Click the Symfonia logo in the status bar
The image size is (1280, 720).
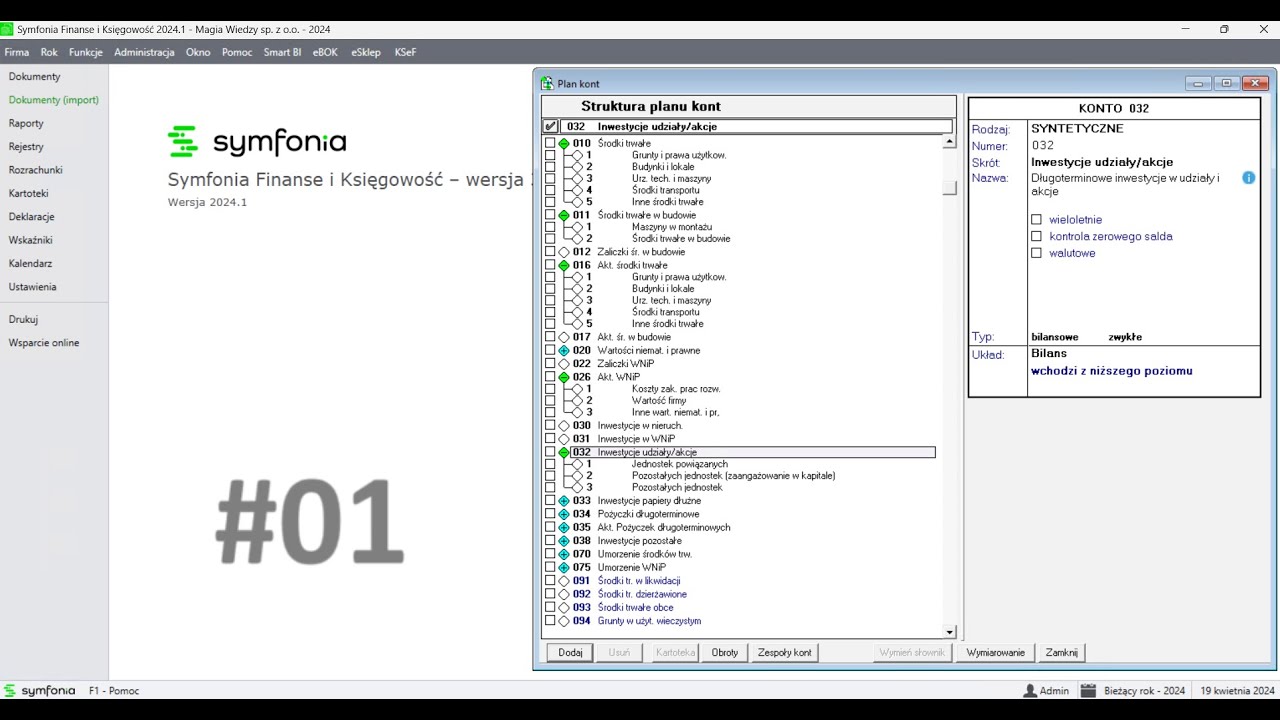pyautogui.click(x=39, y=691)
